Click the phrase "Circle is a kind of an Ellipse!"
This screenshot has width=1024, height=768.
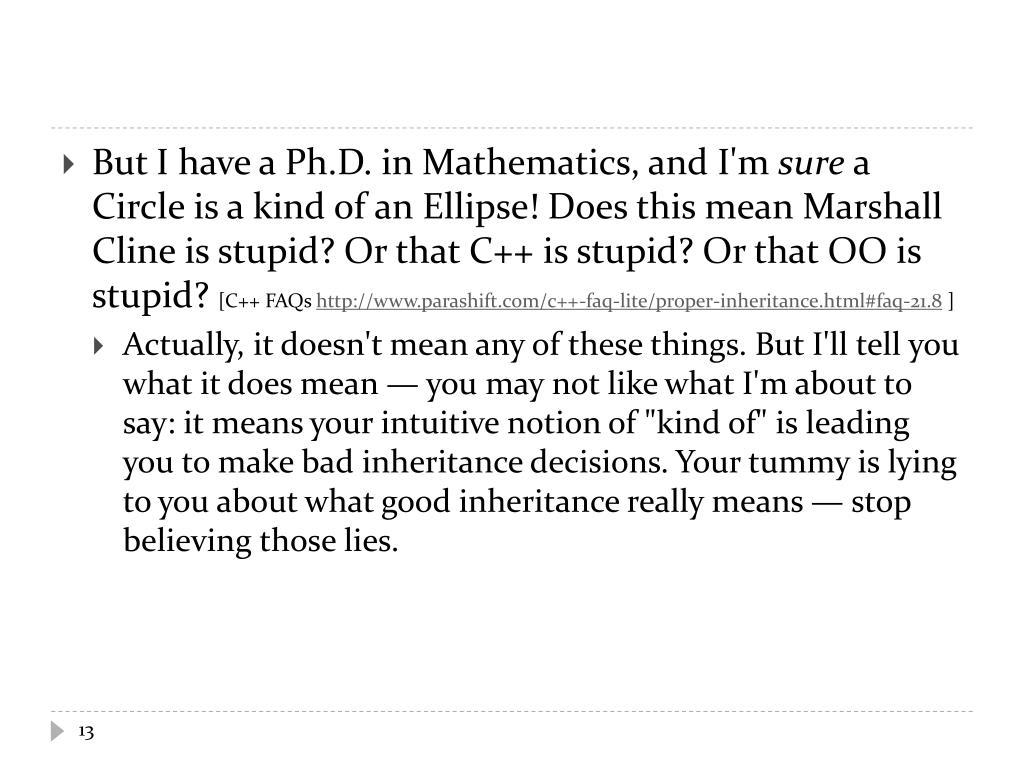(316, 207)
